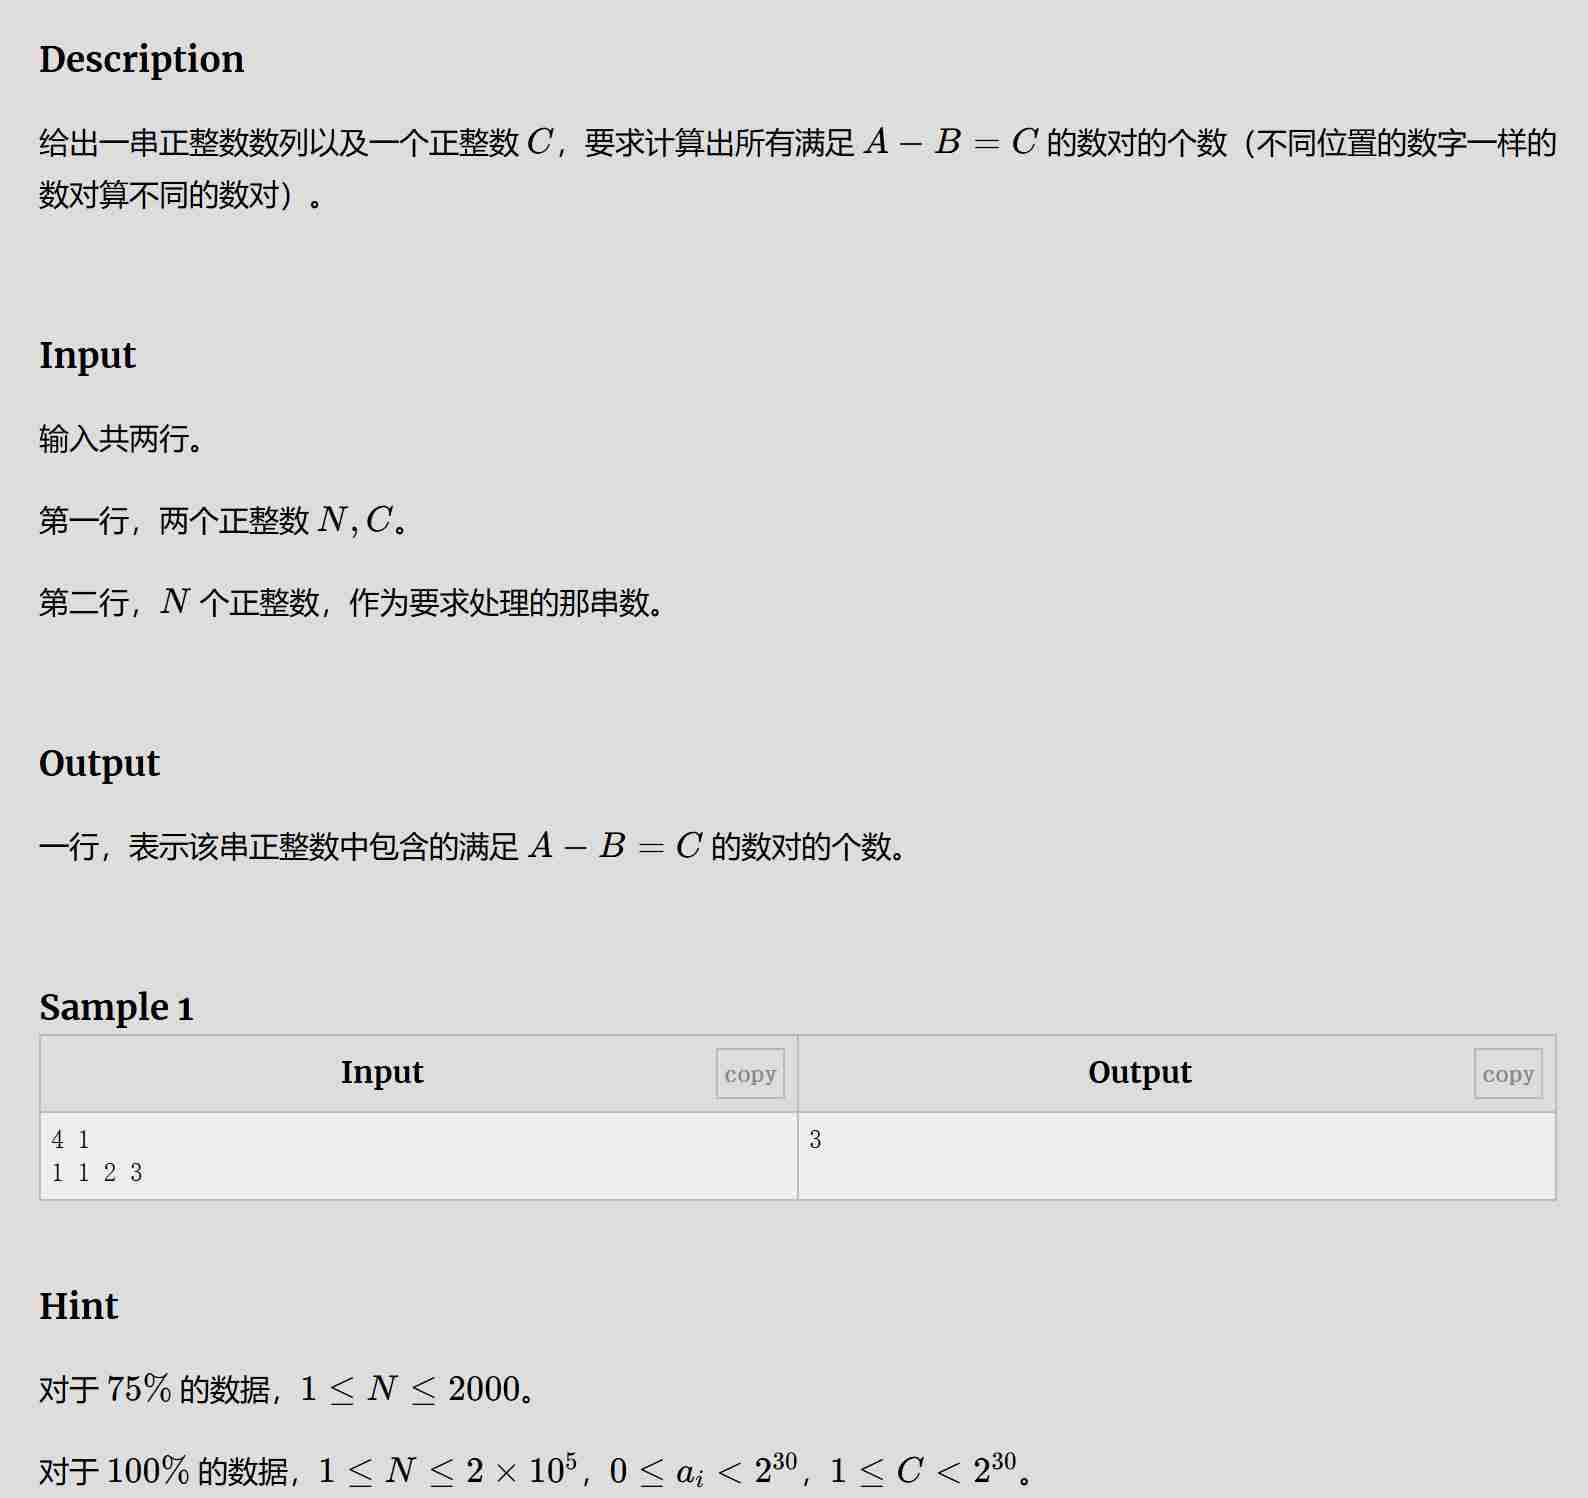Click the Sample 1 heading

click(116, 1007)
